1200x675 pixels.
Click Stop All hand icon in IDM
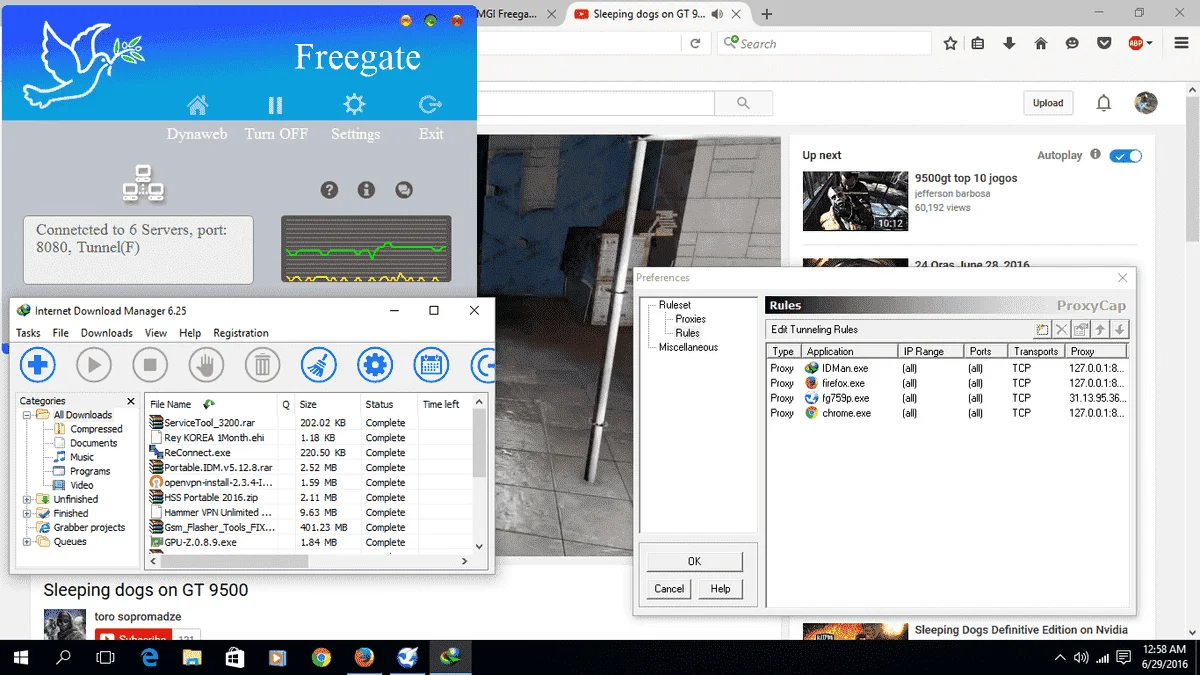pyautogui.click(x=206, y=365)
